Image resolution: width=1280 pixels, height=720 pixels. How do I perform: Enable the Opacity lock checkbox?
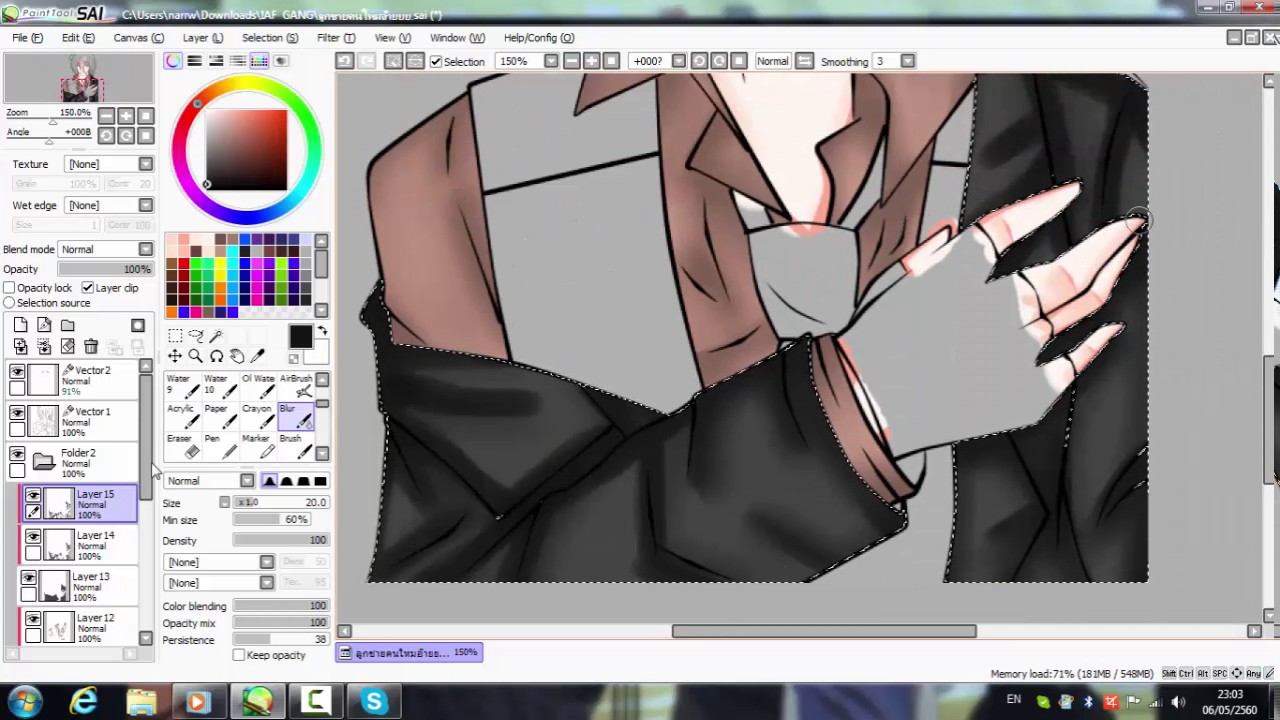pyautogui.click(x=9, y=288)
